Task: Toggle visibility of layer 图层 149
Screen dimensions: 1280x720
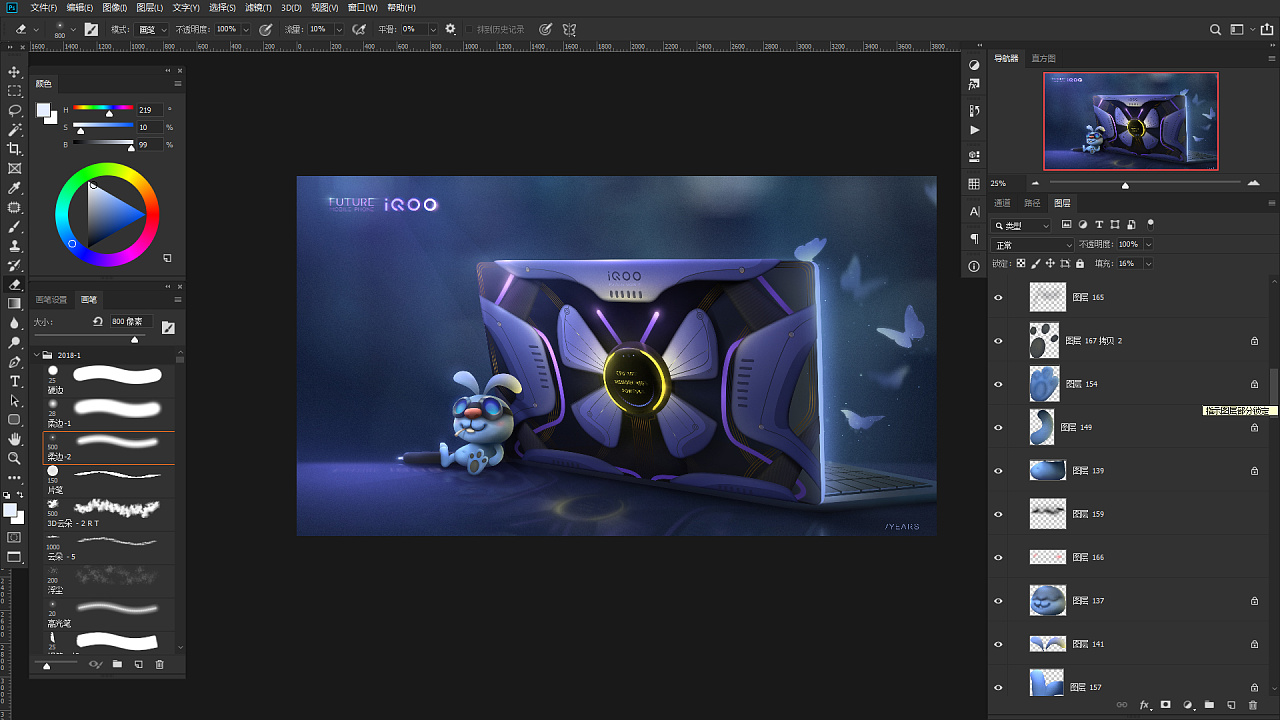Action: (998, 427)
